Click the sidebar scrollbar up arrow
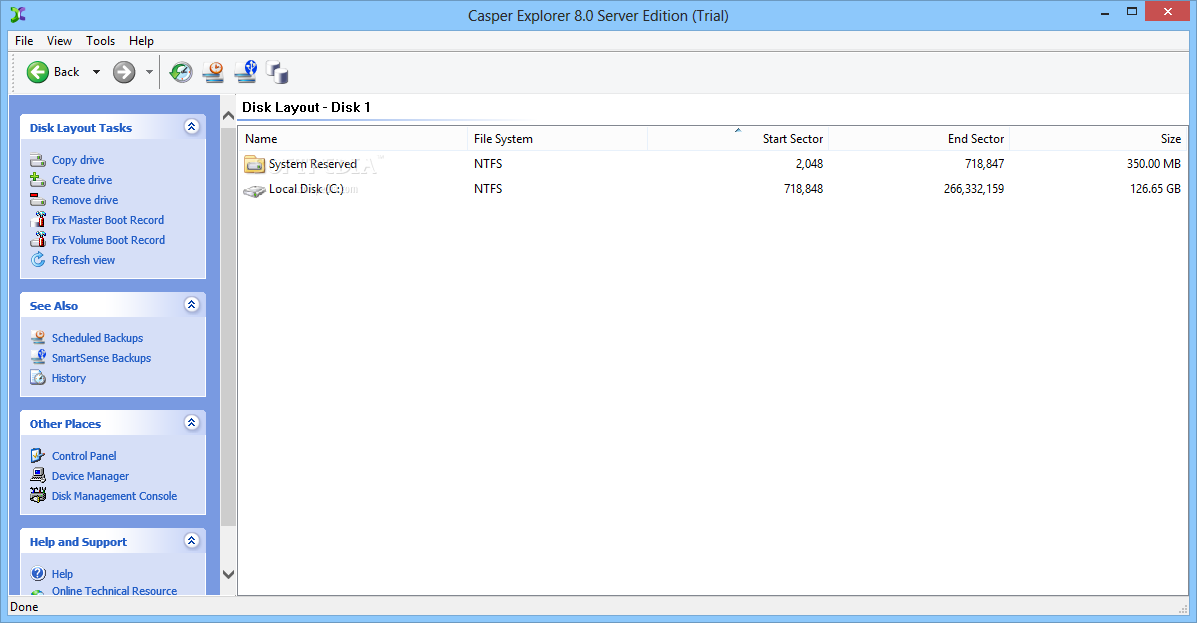The width and height of the screenshot is (1197, 623). (228, 116)
